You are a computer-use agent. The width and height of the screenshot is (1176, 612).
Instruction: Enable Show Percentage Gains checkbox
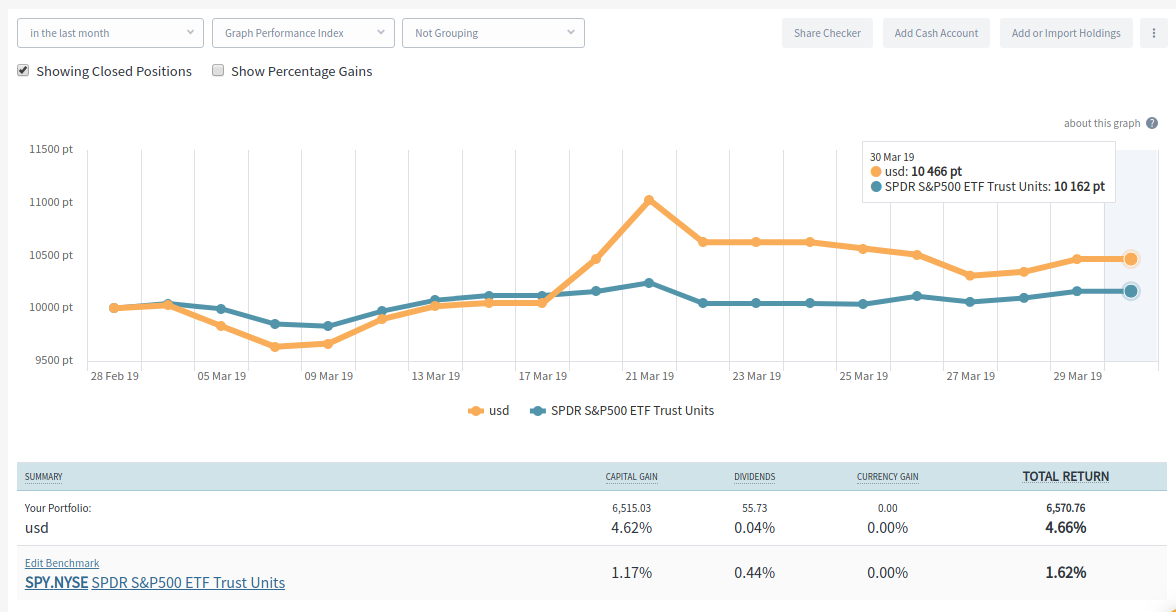click(x=218, y=71)
